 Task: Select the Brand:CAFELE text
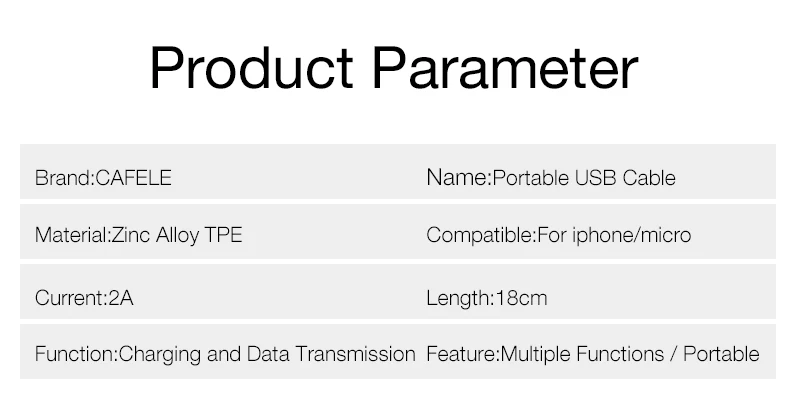(103, 178)
